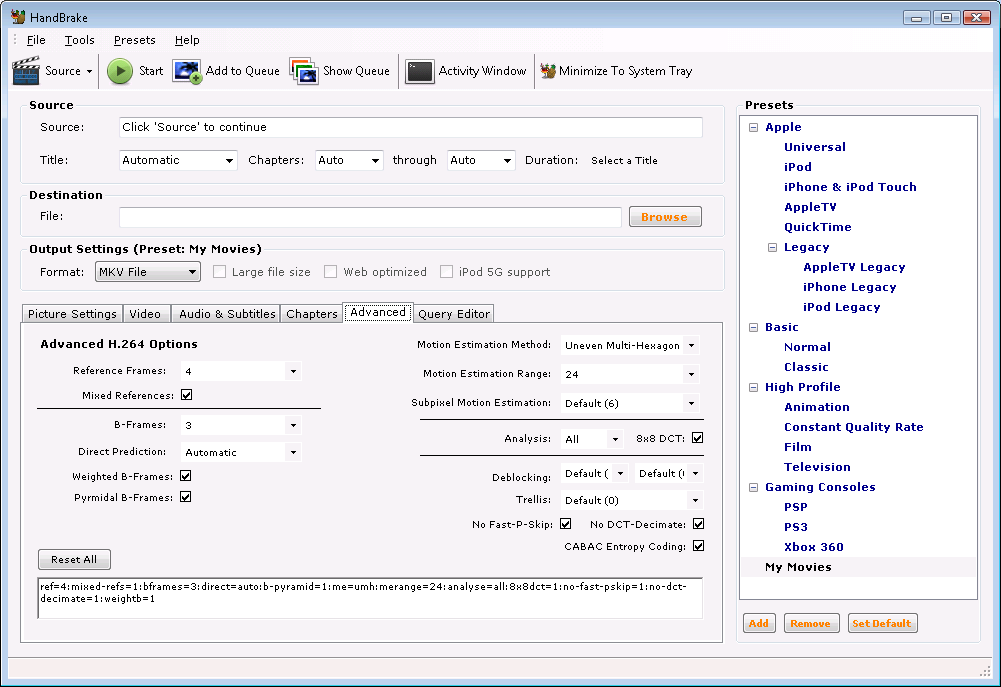
Task: Click the Source clapperboard icon
Action: tap(26, 71)
